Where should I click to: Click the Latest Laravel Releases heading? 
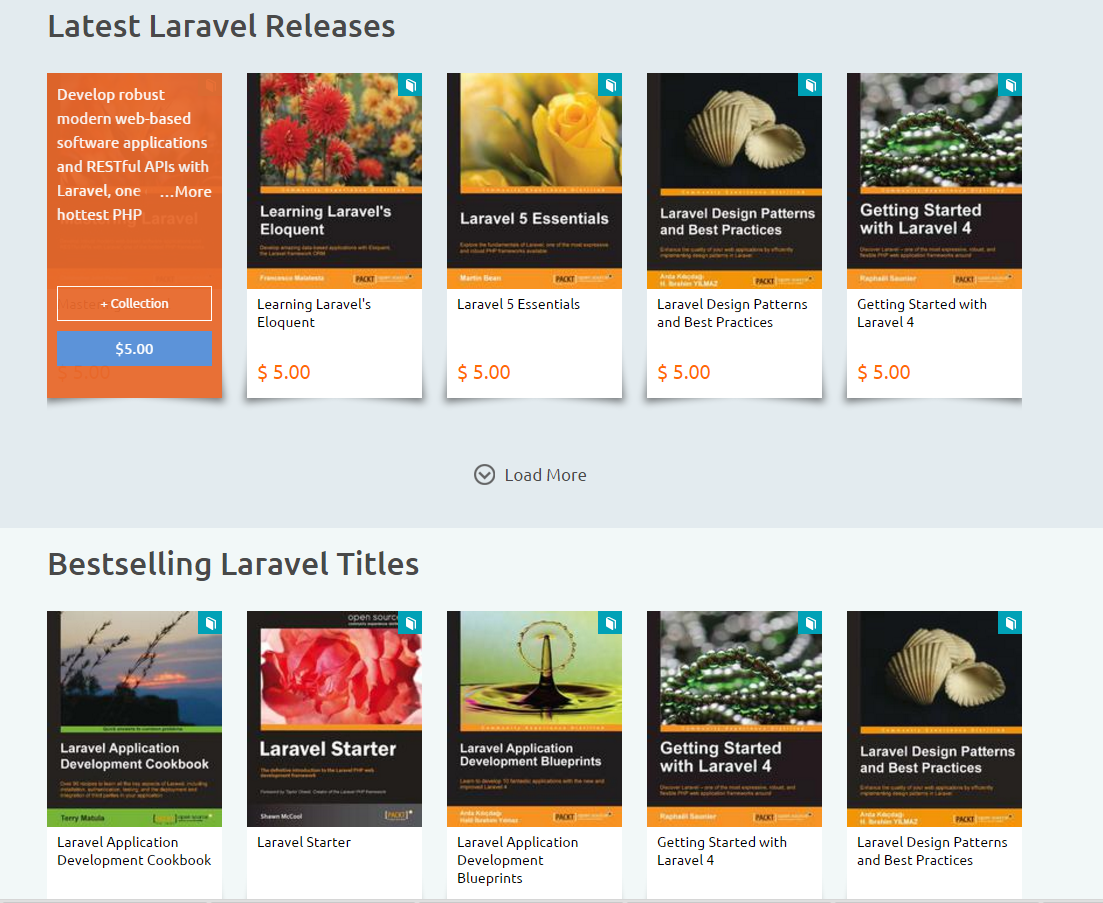point(222,27)
